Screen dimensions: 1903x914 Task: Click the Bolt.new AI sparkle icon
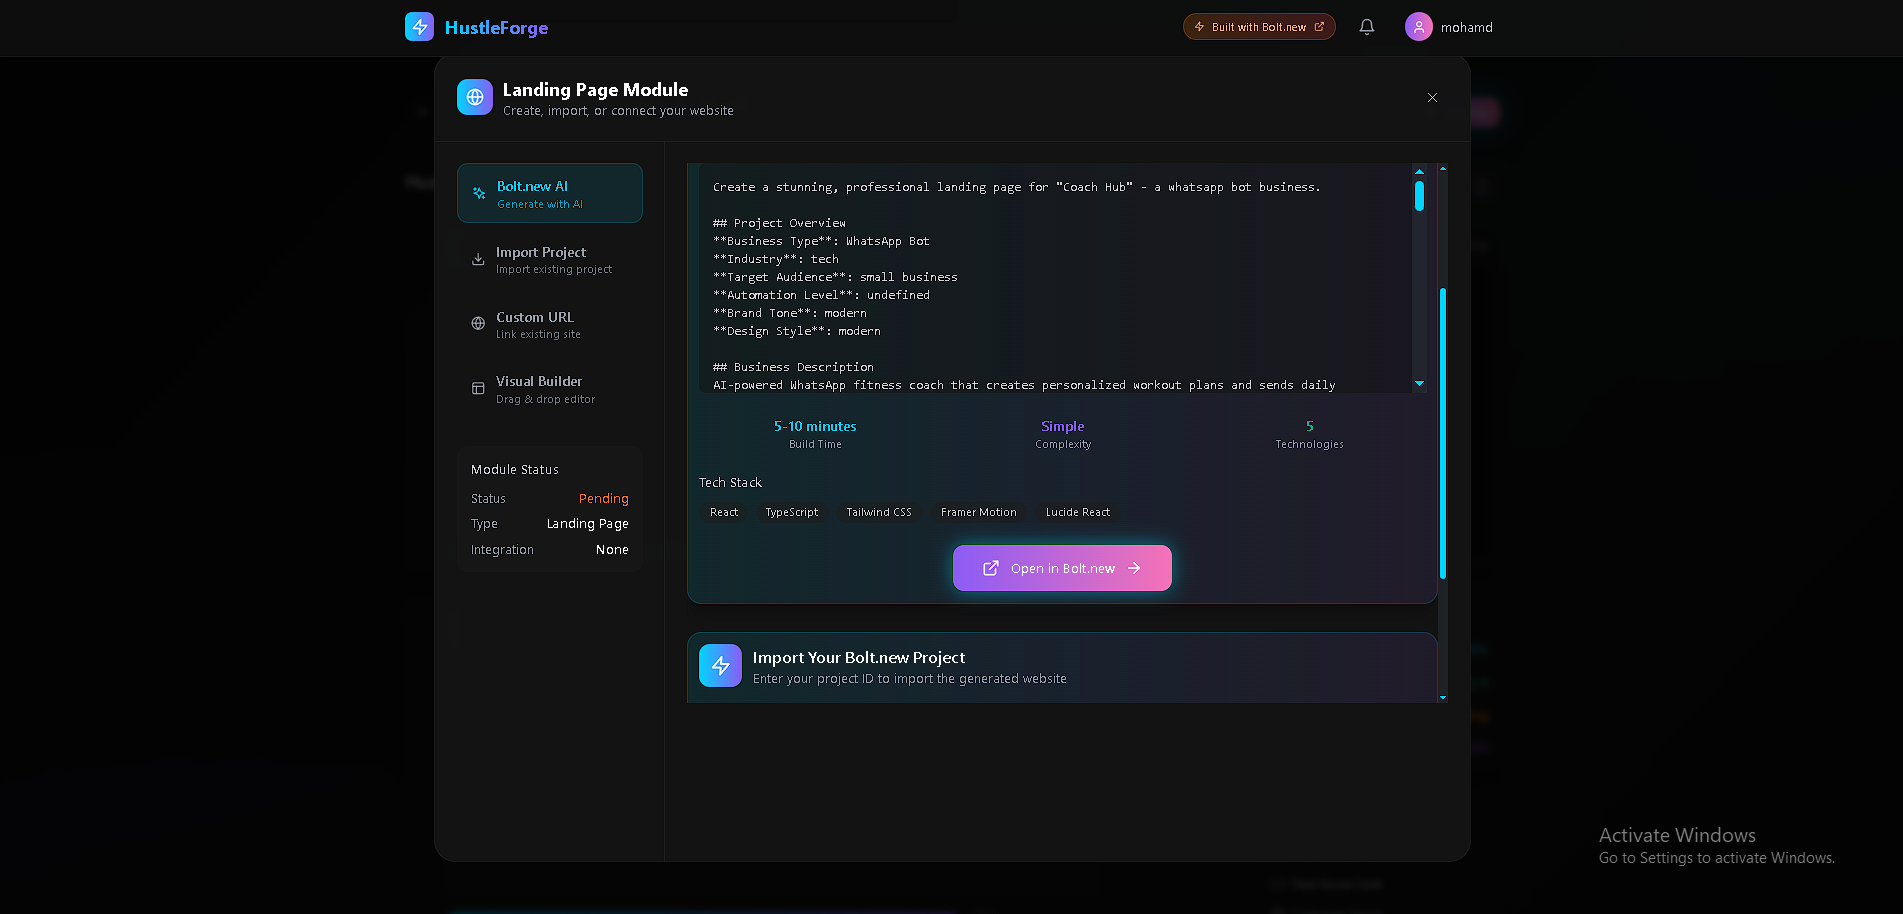479,193
